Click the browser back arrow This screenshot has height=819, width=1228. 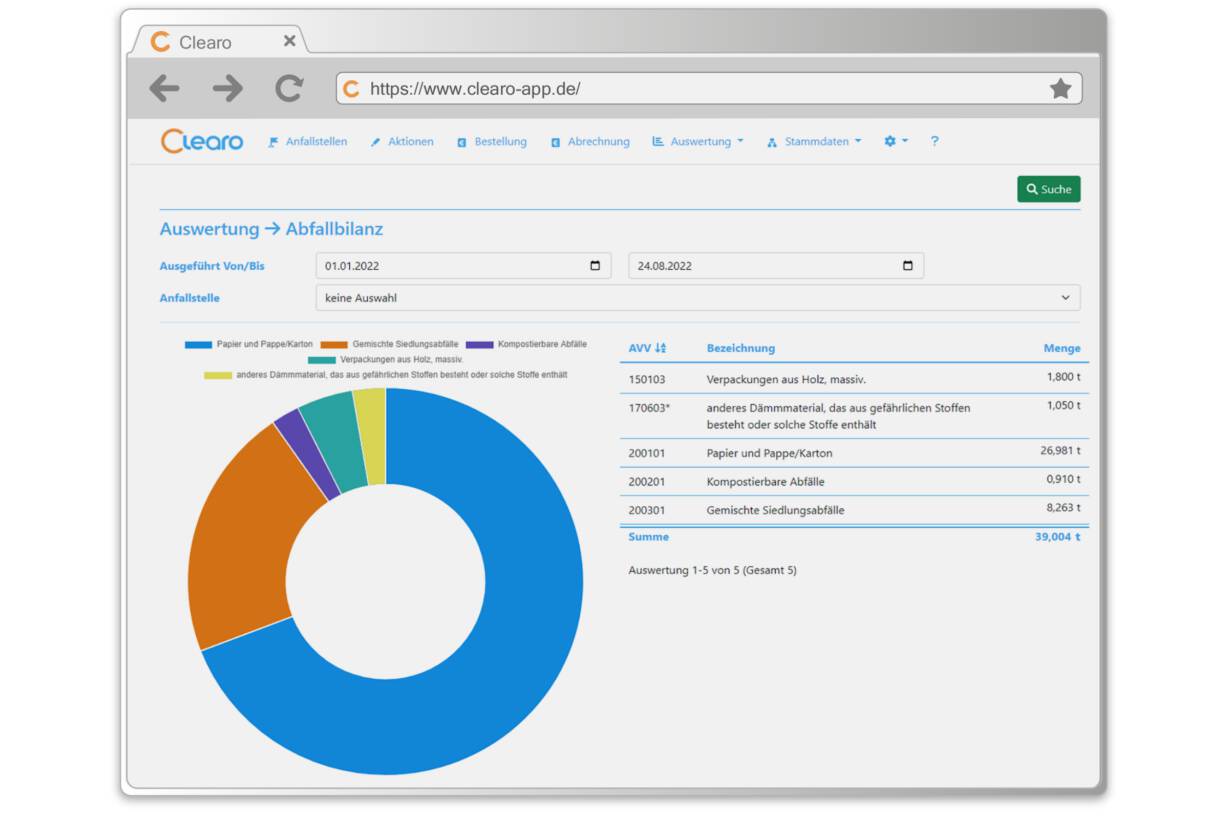tap(164, 88)
